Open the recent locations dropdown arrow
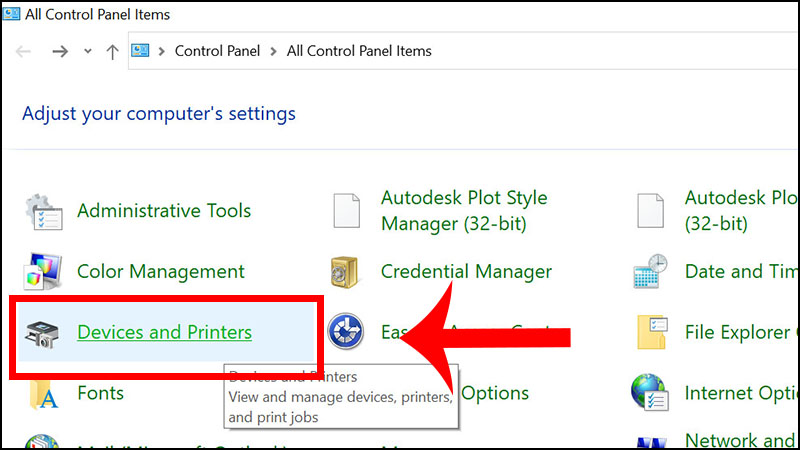 [x=88, y=51]
